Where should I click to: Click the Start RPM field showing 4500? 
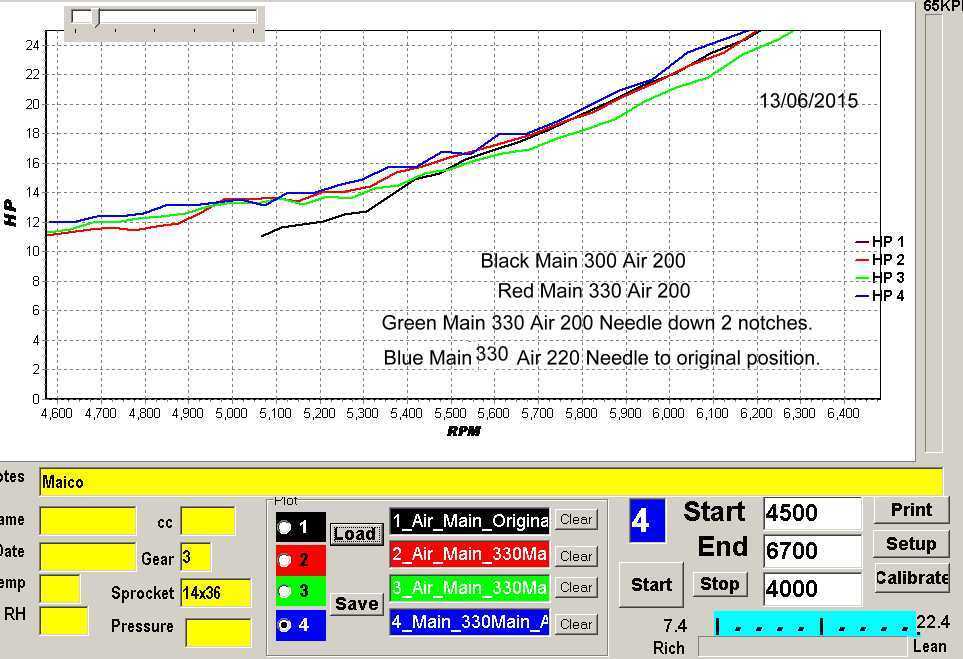[811, 513]
